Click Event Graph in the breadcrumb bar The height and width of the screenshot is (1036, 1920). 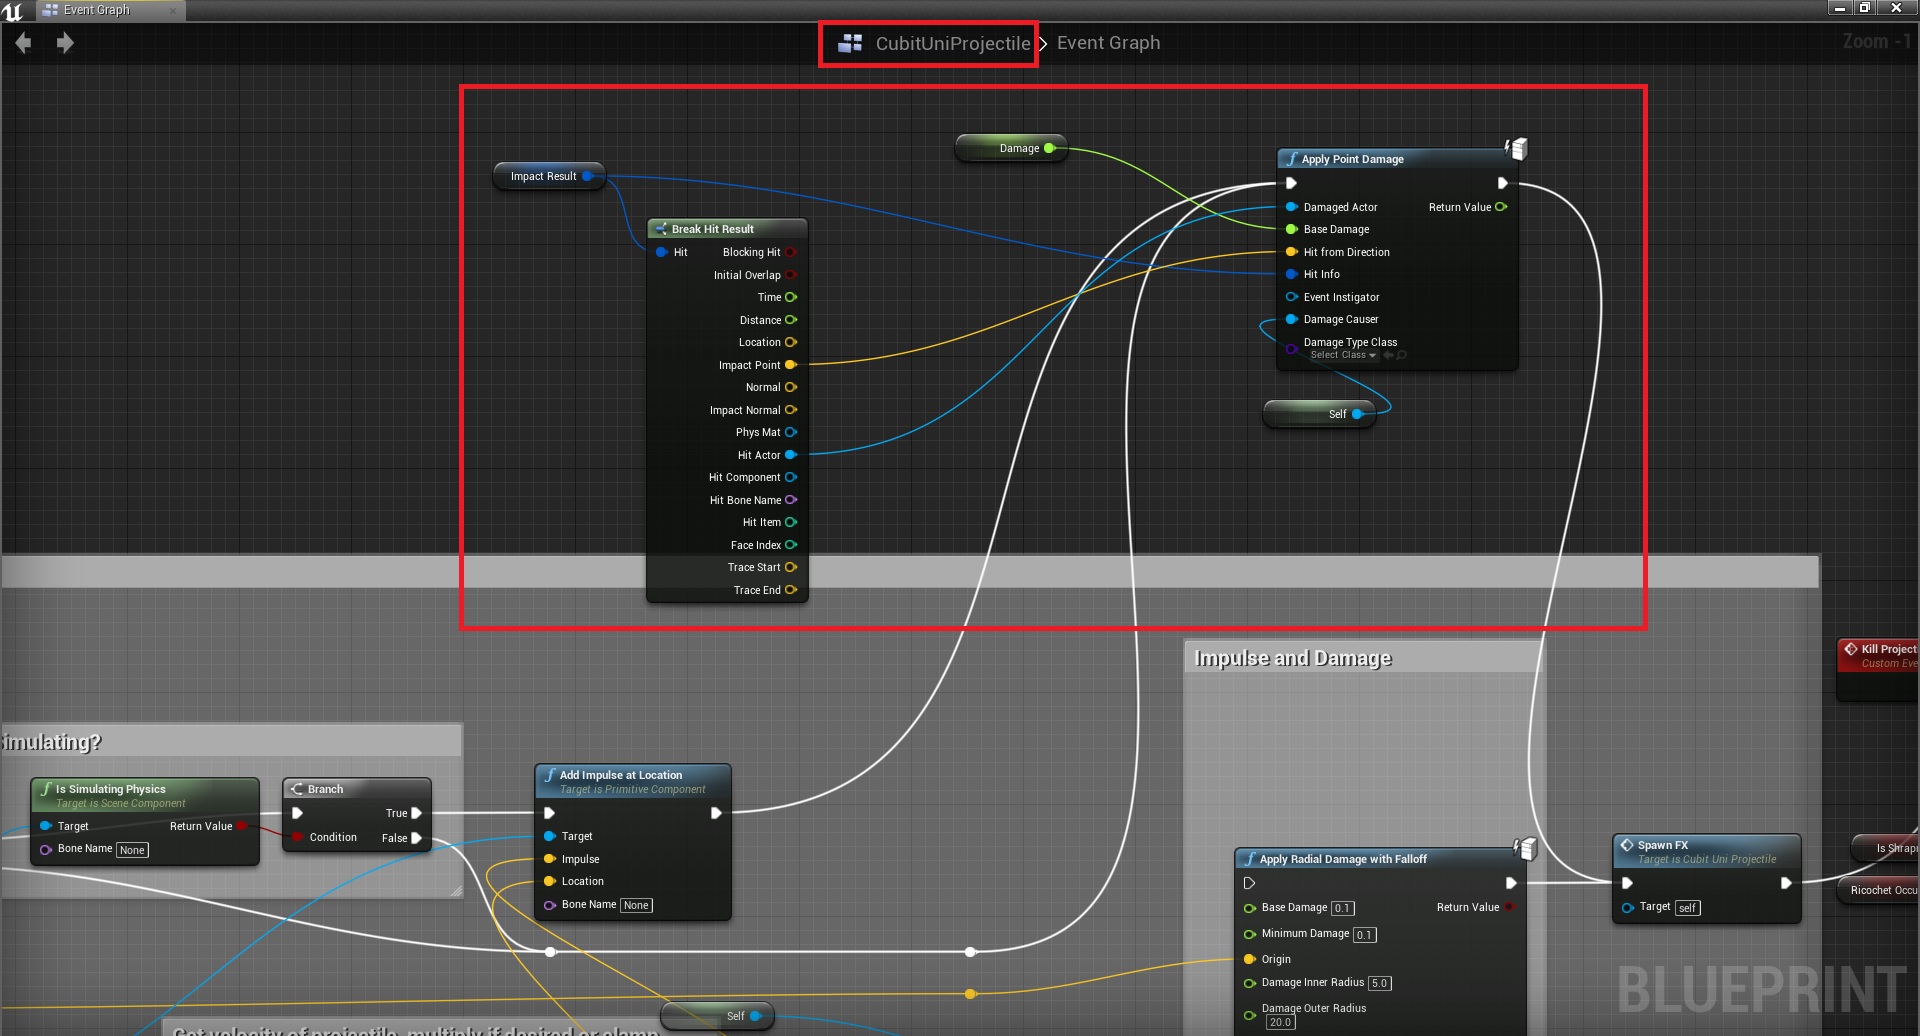pyautogui.click(x=1108, y=42)
